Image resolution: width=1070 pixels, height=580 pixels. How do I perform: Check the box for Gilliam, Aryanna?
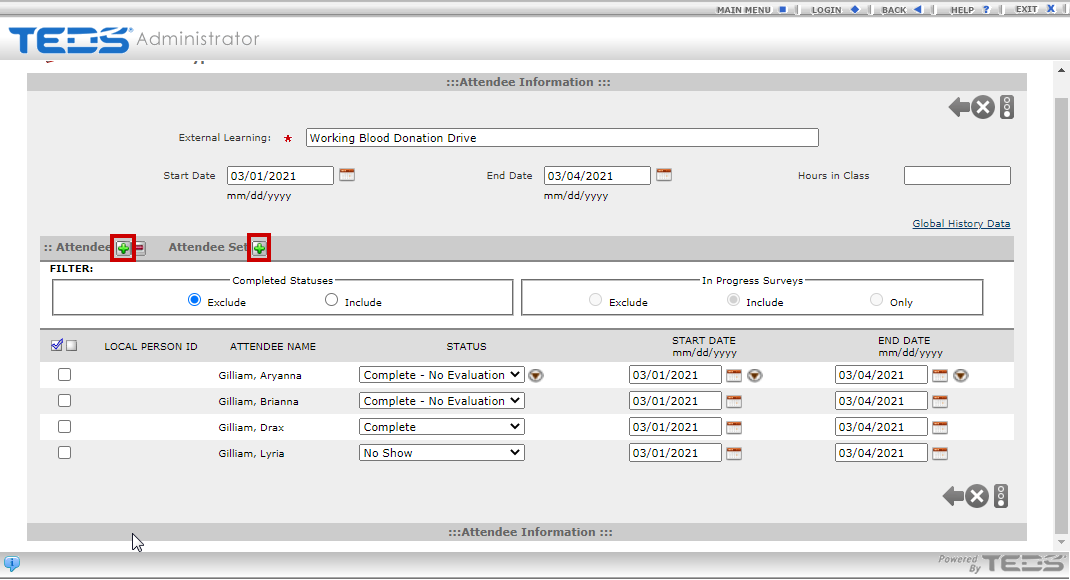(64, 375)
